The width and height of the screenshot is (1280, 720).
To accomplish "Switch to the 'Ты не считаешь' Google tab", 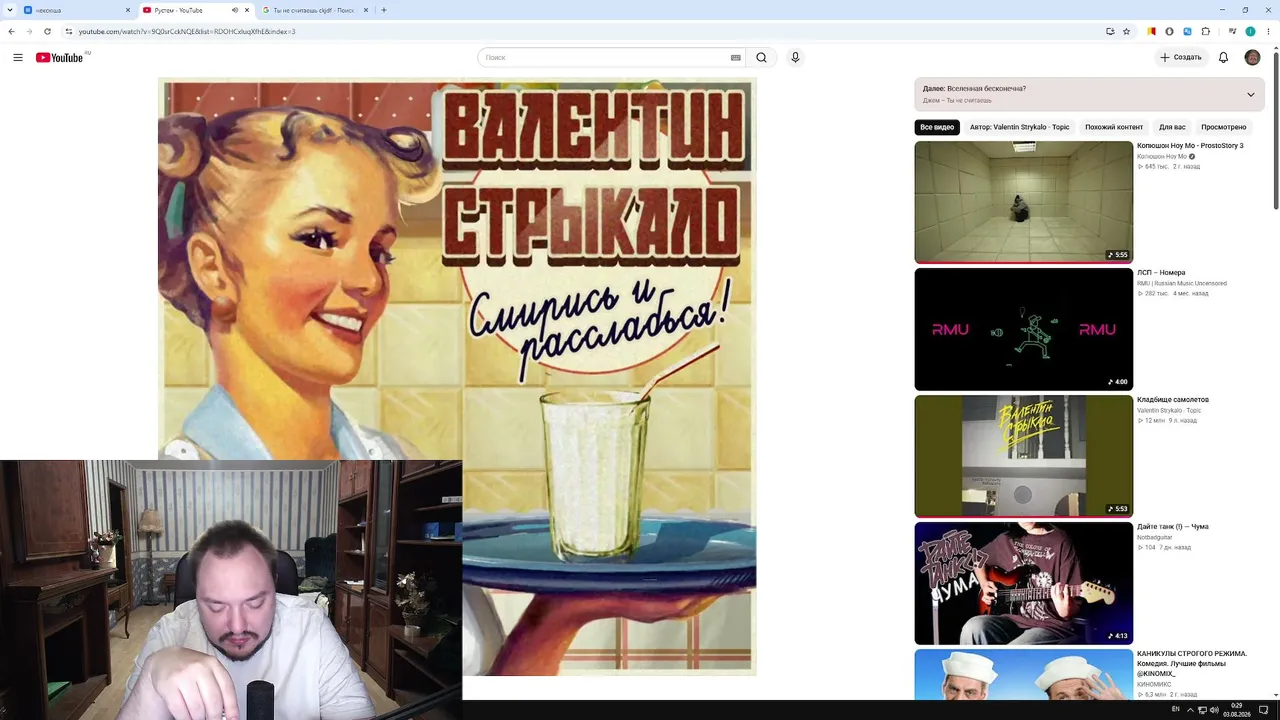I will [314, 10].
